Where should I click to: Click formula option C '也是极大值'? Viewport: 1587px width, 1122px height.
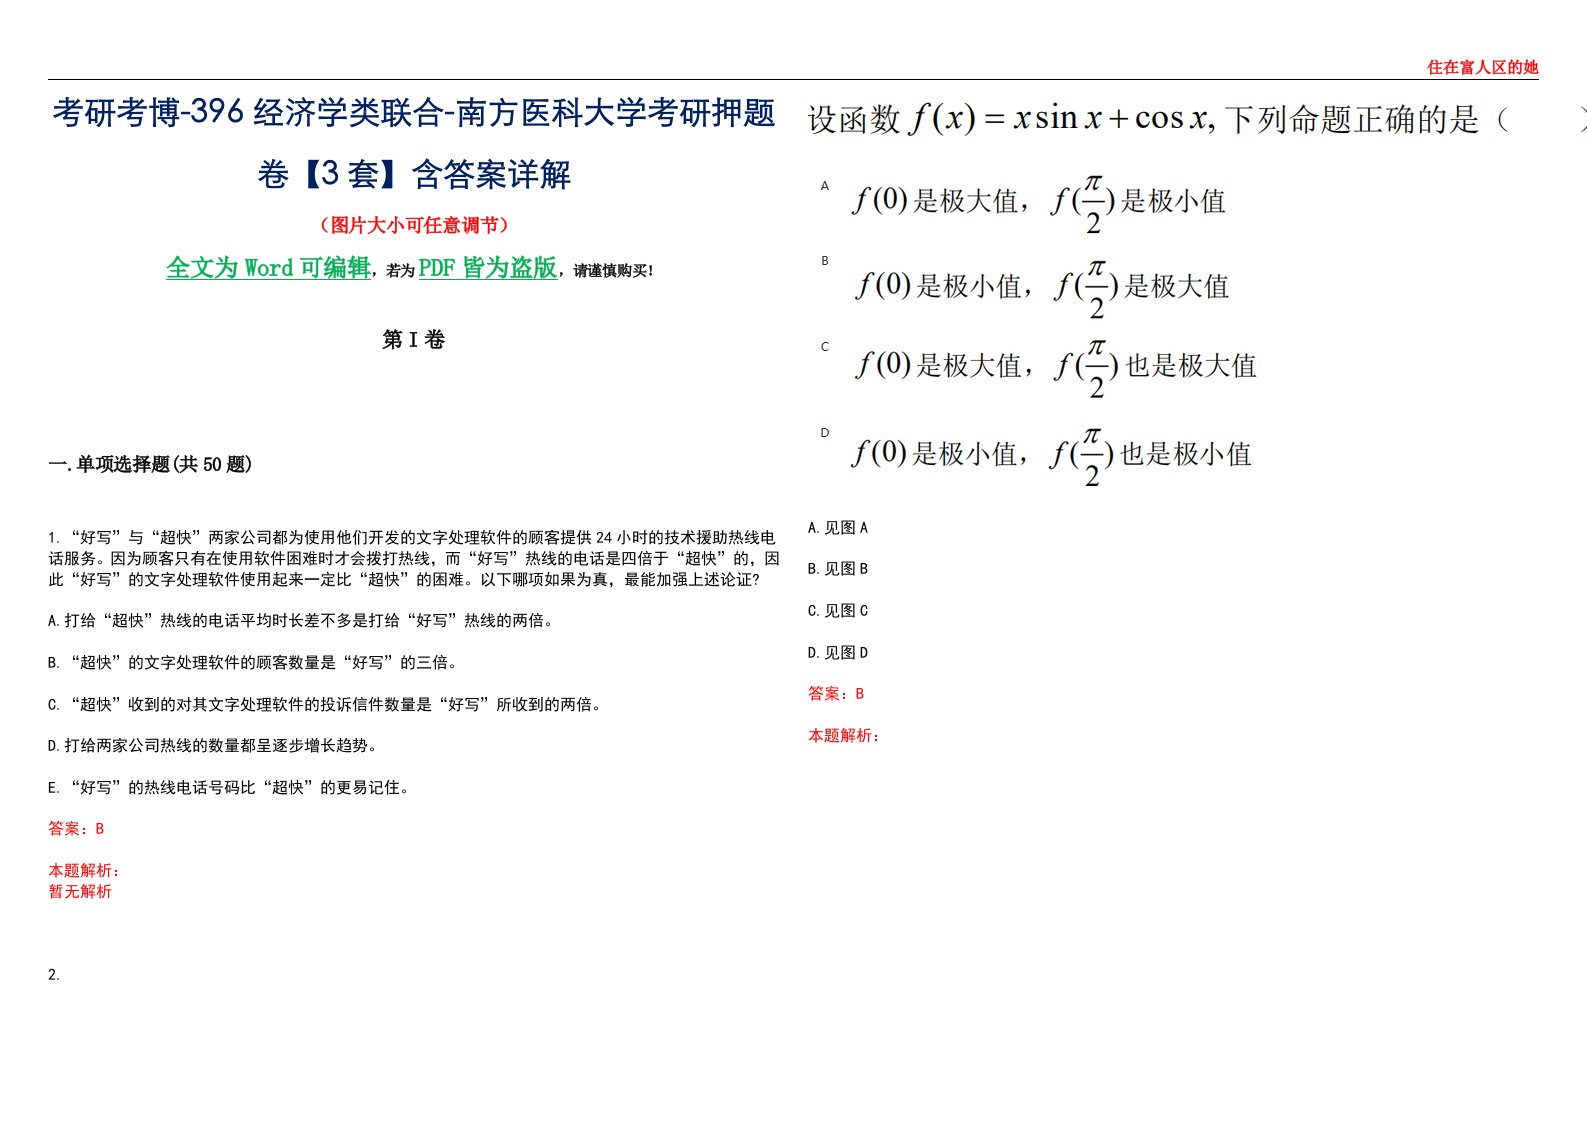[1056, 367]
